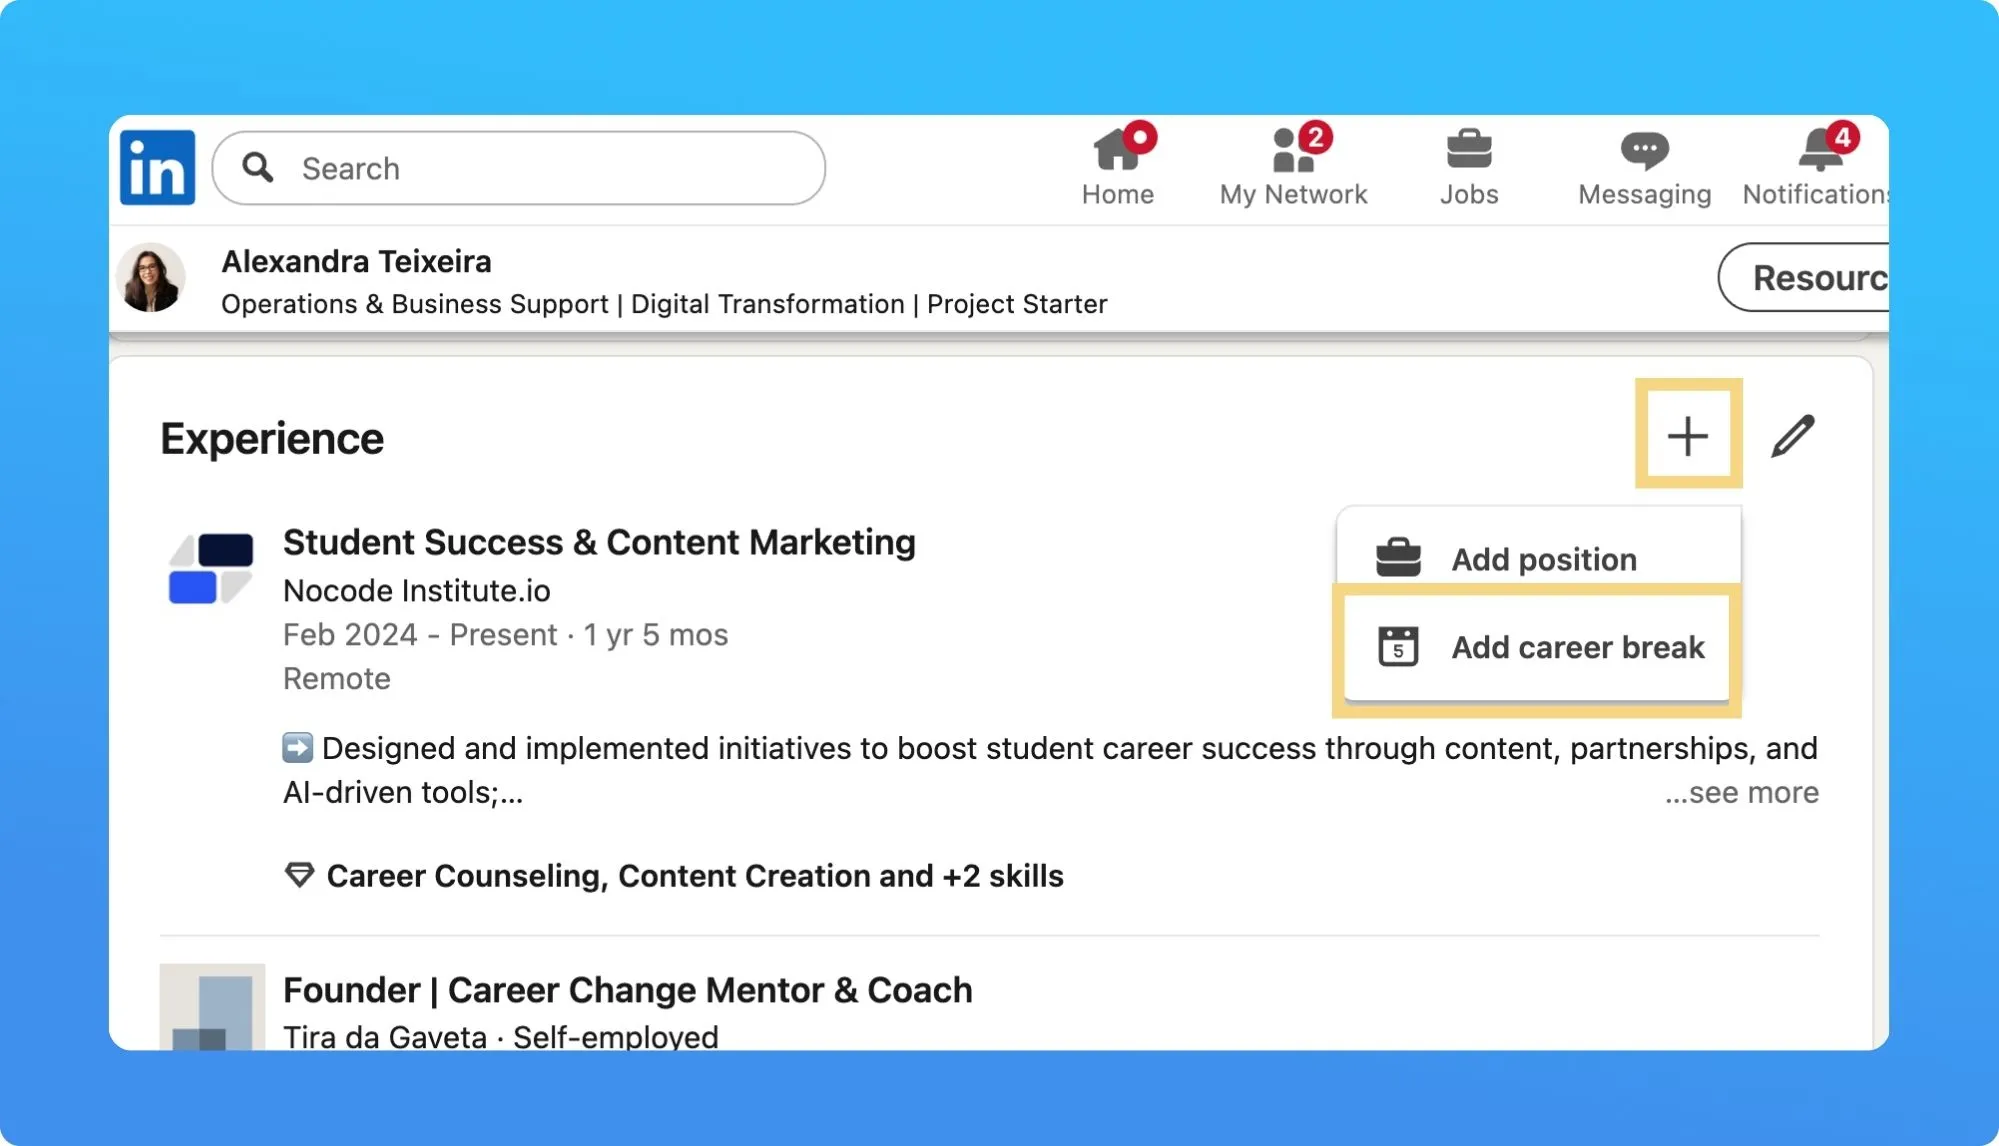Image resolution: width=1999 pixels, height=1146 pixels.
Task: Click Tira da Gaveta · Self-employed text
Action: (x=501, y=1037)
